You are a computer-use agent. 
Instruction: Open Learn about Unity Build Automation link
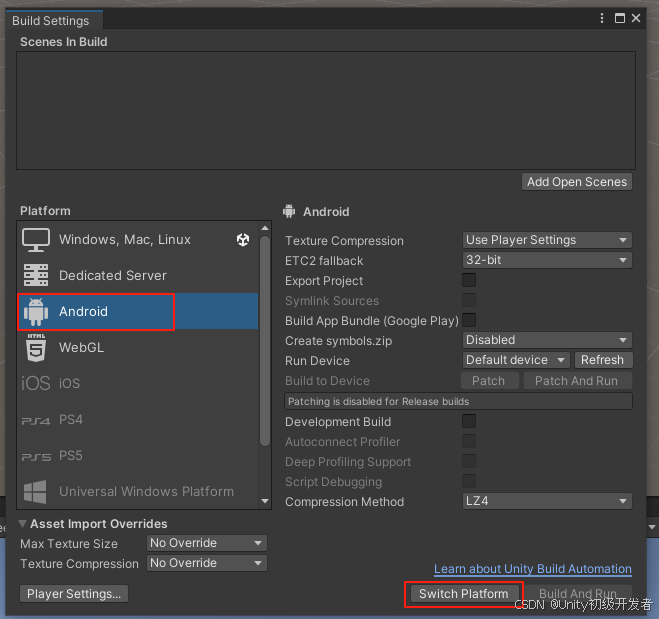(x=533, y=569)
